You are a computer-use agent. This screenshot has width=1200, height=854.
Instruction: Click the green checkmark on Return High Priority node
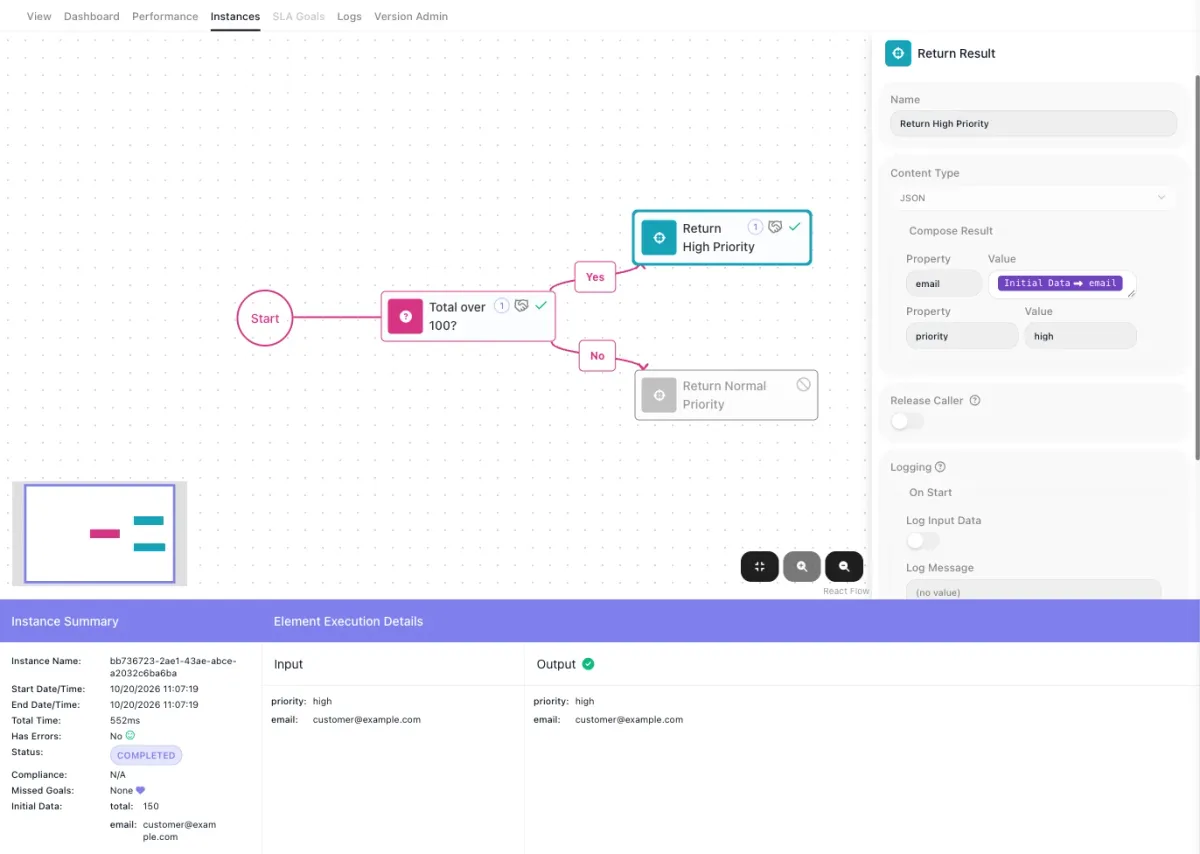coord(795,227)
